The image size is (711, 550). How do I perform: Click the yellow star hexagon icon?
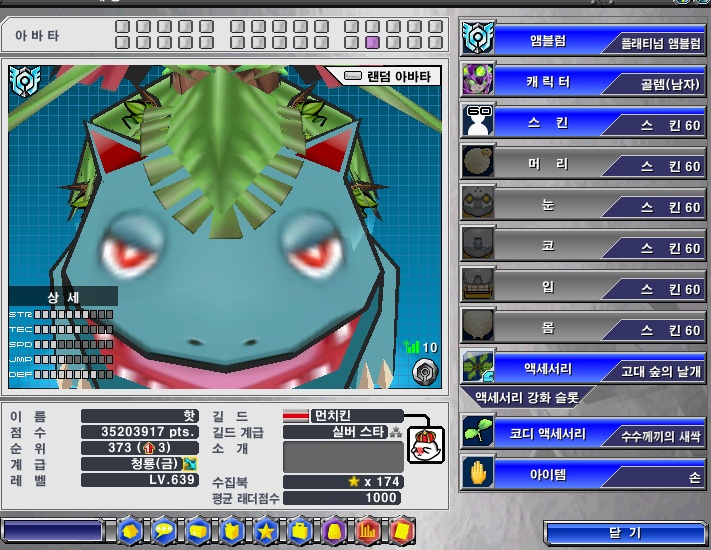point(266,531)
